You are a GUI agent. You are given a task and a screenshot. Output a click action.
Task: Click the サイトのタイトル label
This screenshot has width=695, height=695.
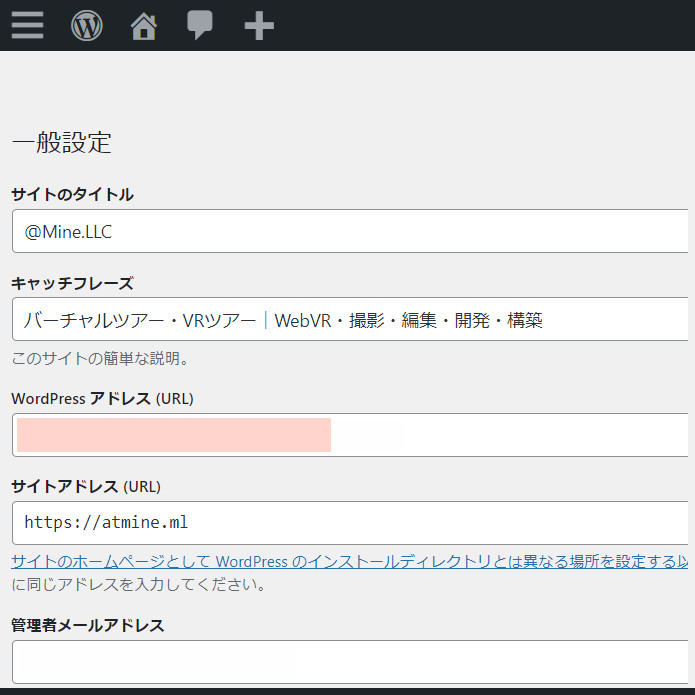pyautogui.click(x=72, y=195)
